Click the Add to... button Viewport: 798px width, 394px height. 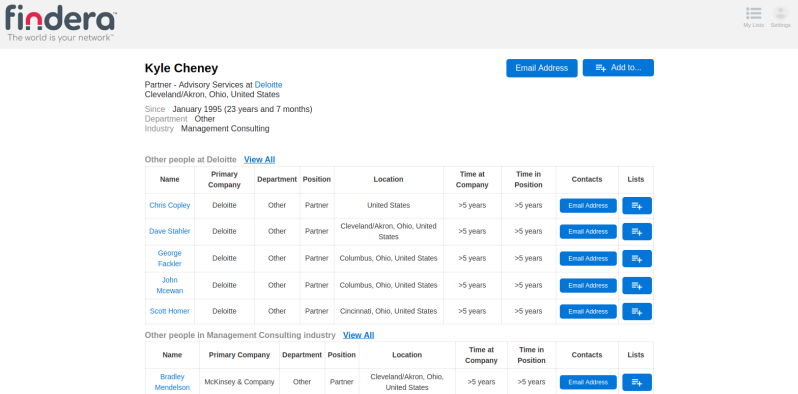618,68
